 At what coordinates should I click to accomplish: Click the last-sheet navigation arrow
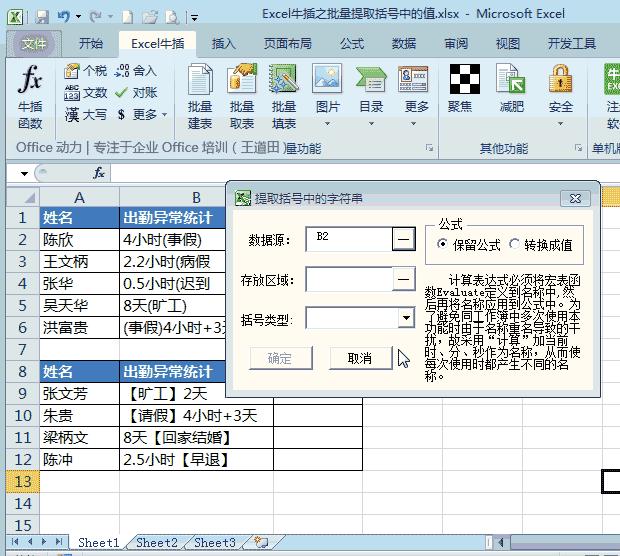click(x=59, y=541)
